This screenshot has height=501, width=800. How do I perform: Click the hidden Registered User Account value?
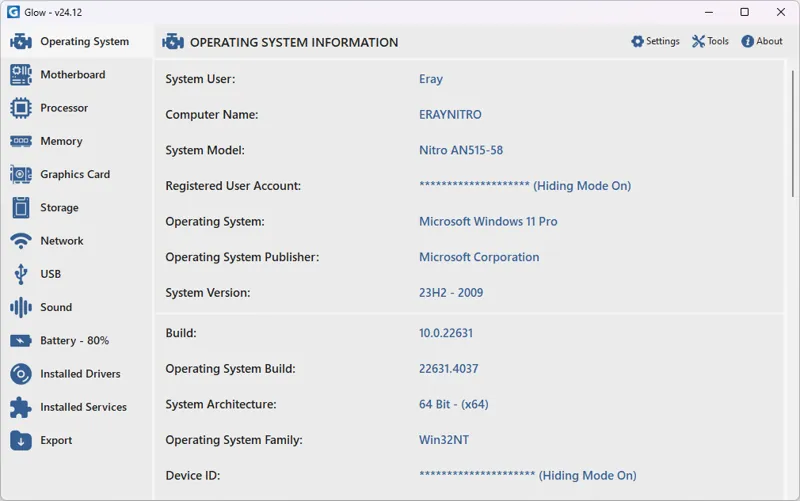(525, 186)
